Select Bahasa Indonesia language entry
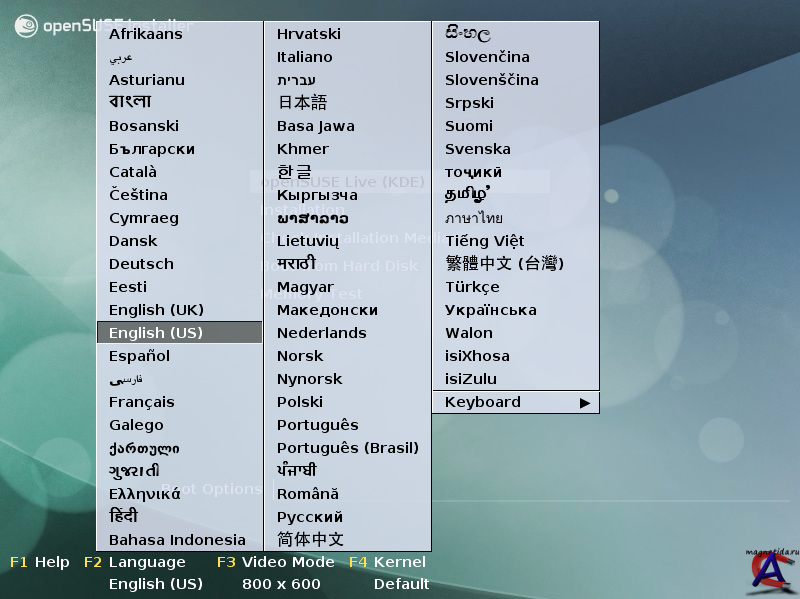 coord(177,540)
